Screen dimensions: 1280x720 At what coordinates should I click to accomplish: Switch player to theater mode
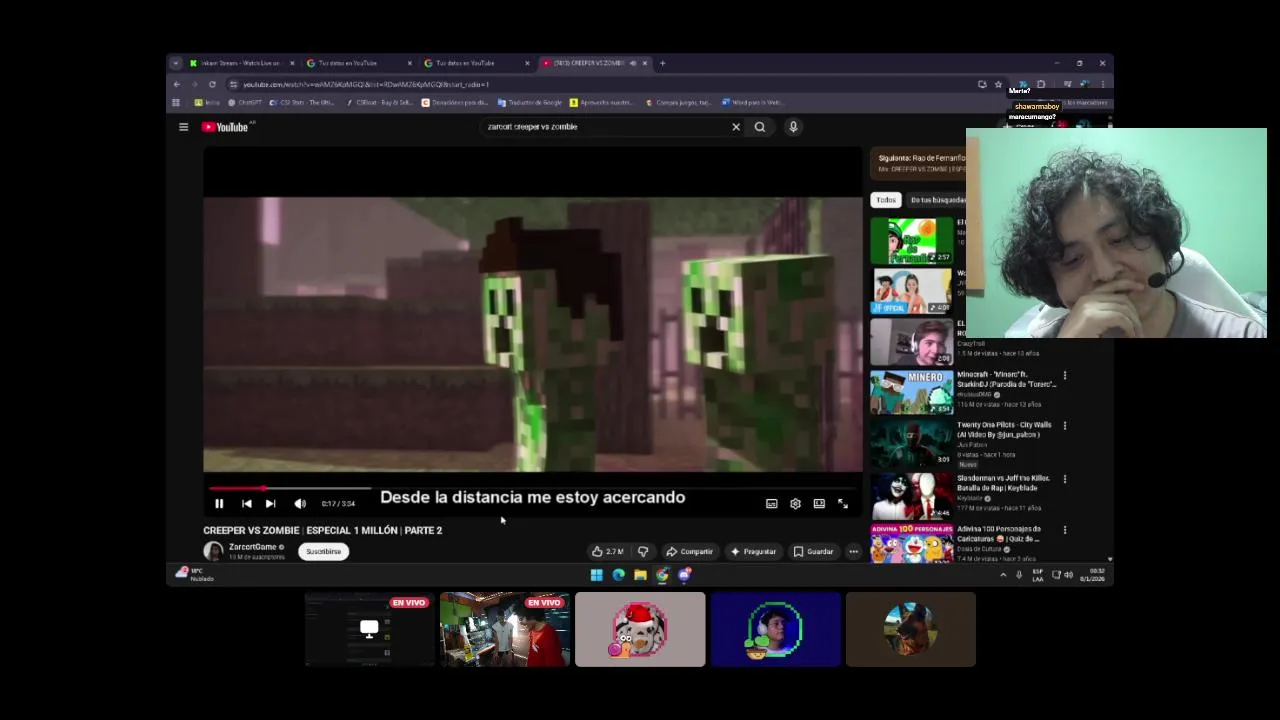(x=819, y=504)
